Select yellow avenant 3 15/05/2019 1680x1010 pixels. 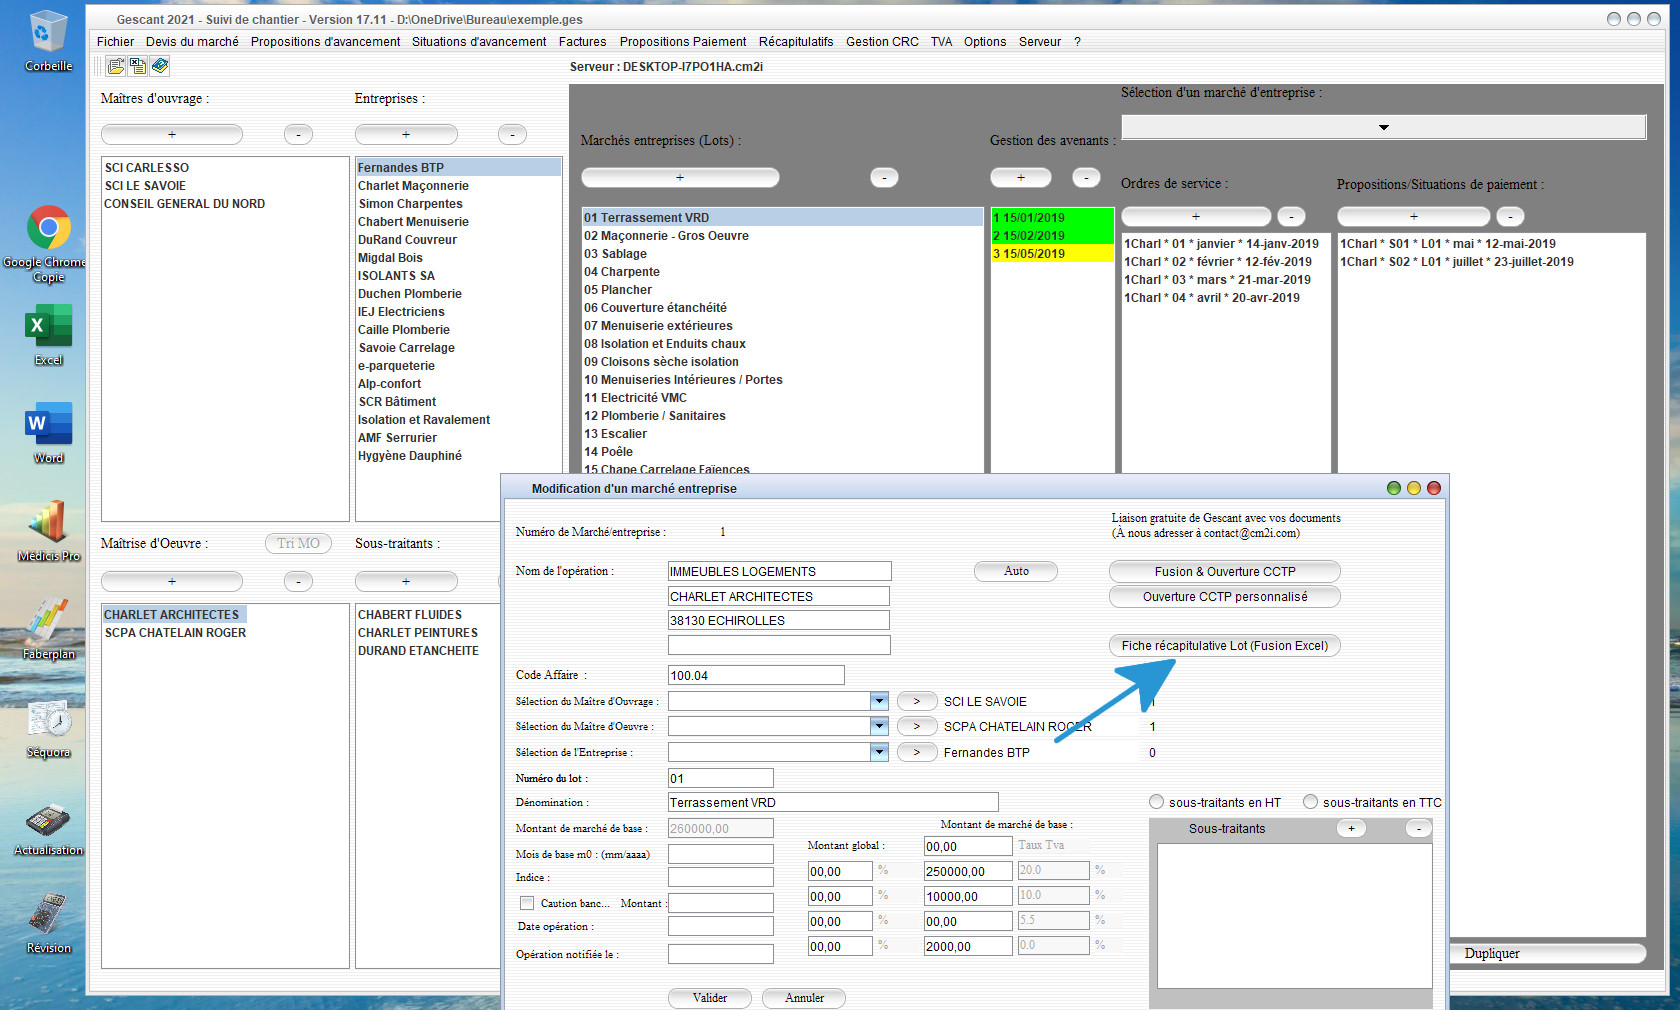point(1052,253)
